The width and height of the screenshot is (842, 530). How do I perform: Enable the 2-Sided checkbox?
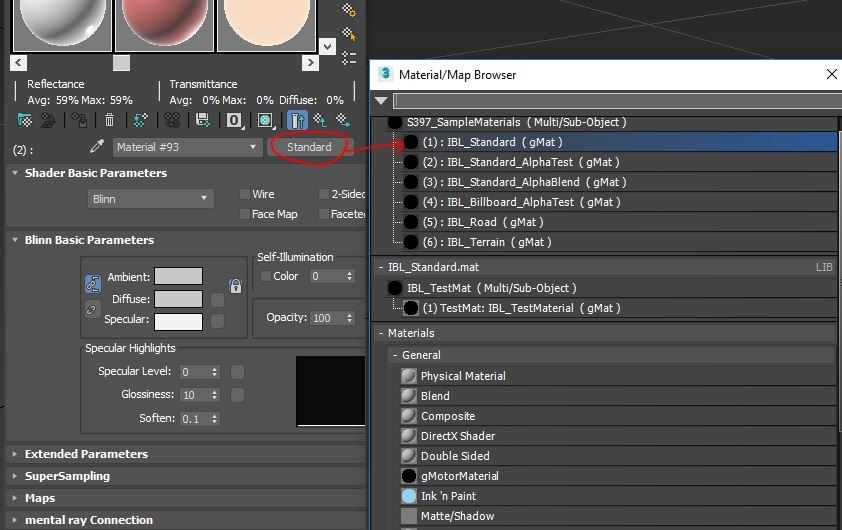323,194
